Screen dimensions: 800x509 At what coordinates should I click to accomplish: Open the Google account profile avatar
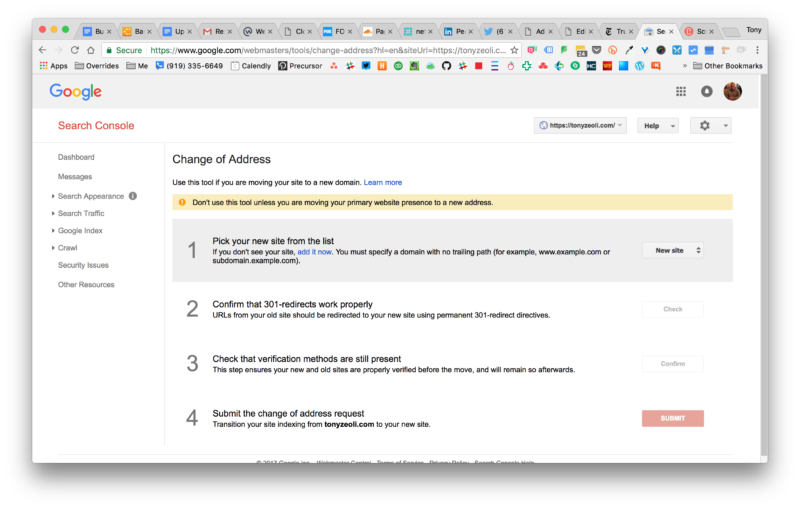733,92
